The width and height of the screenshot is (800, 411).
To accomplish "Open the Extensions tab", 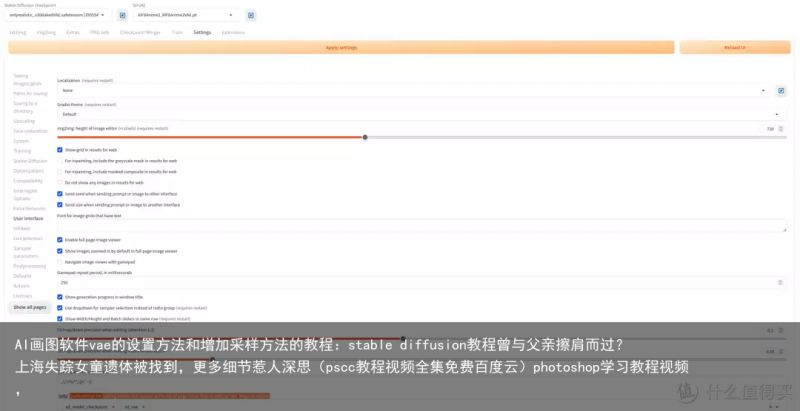I will [233, 32].
